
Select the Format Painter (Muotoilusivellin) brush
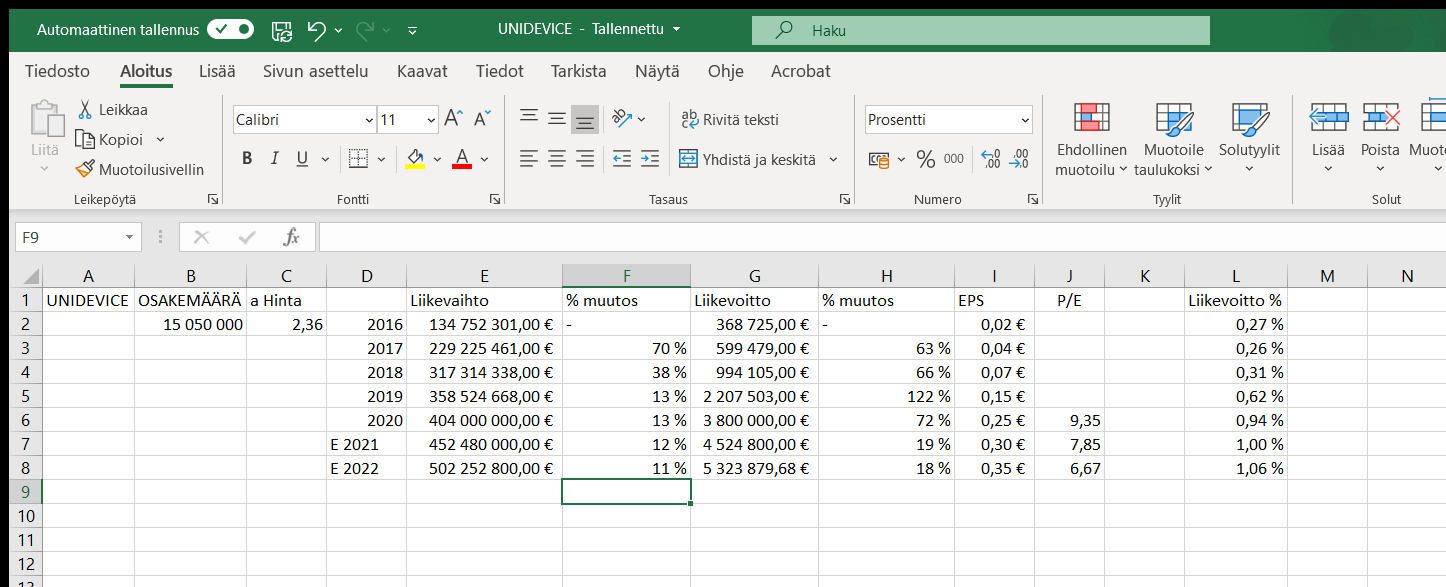(x=139, y=169)
